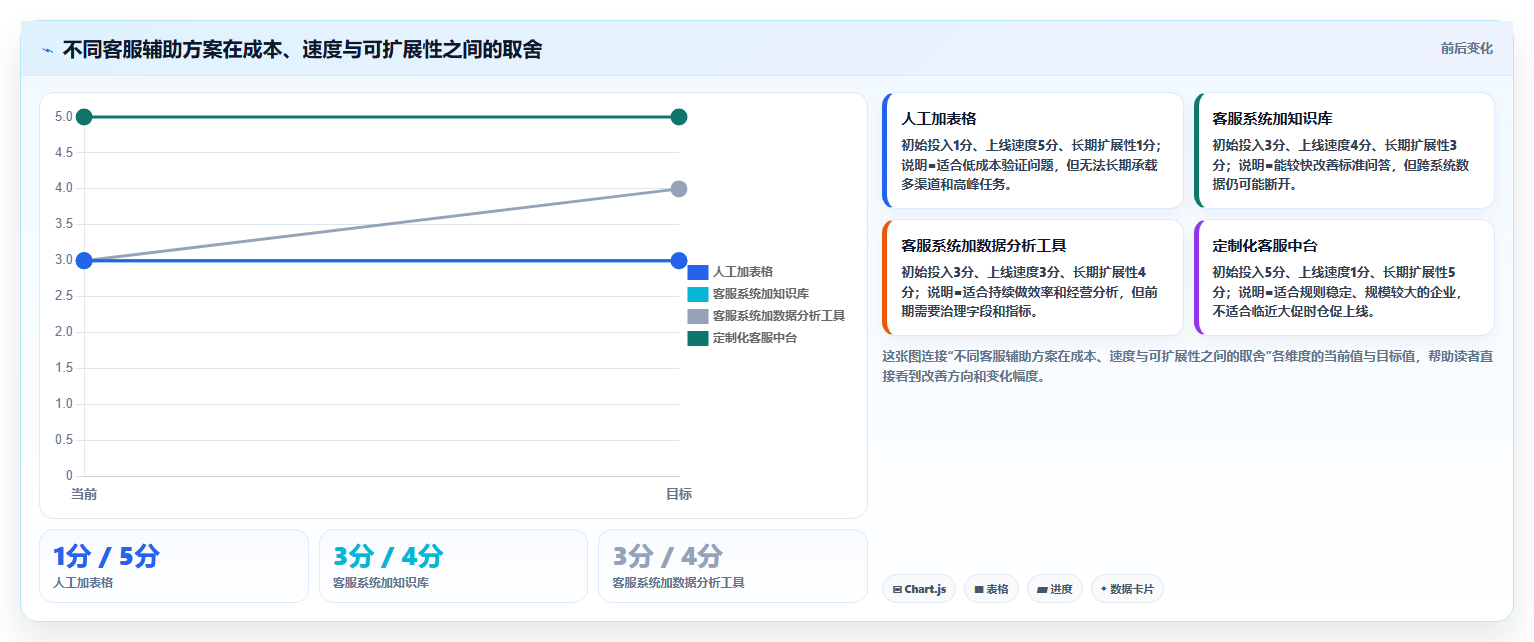Click the cyan 3分 / 4分 stat value
The image size is (1534, 642).
pos(388,556)
